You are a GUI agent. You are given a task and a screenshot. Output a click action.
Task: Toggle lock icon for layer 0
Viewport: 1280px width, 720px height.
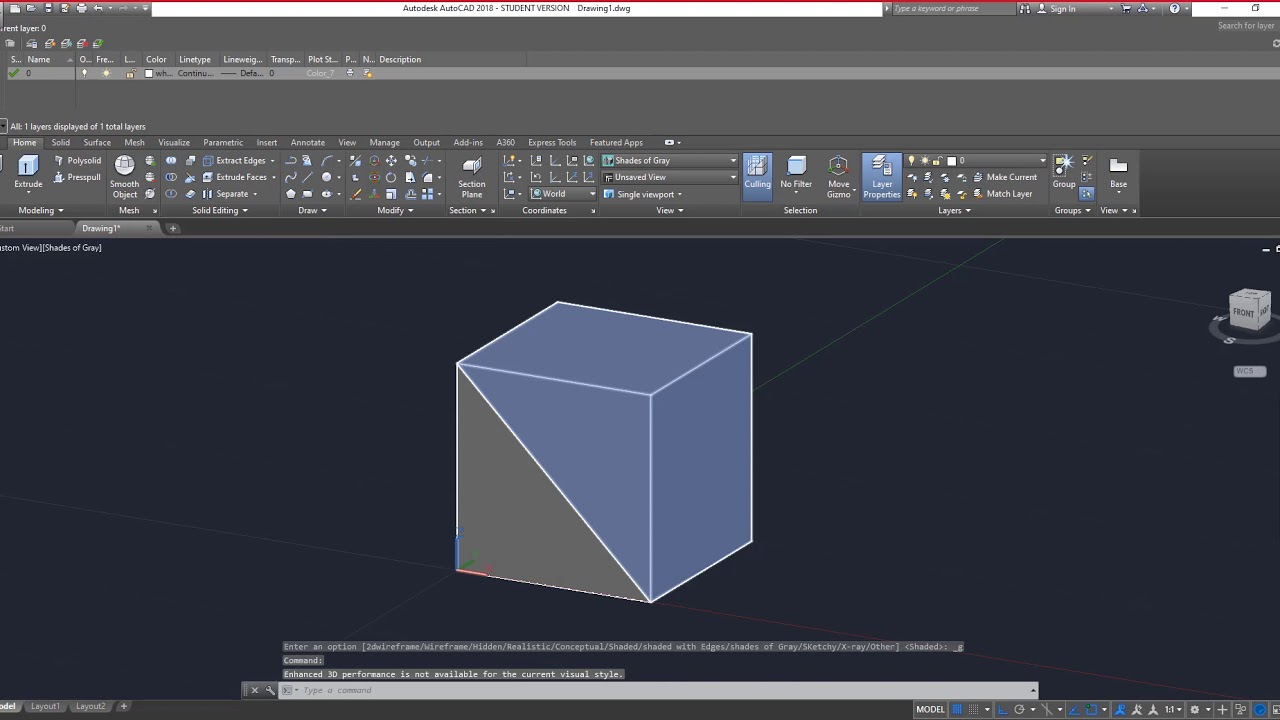(130, 73)
